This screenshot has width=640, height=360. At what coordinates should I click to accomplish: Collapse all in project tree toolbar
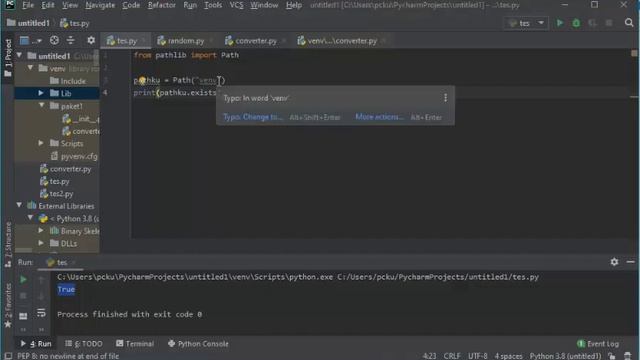coord(71,40)
